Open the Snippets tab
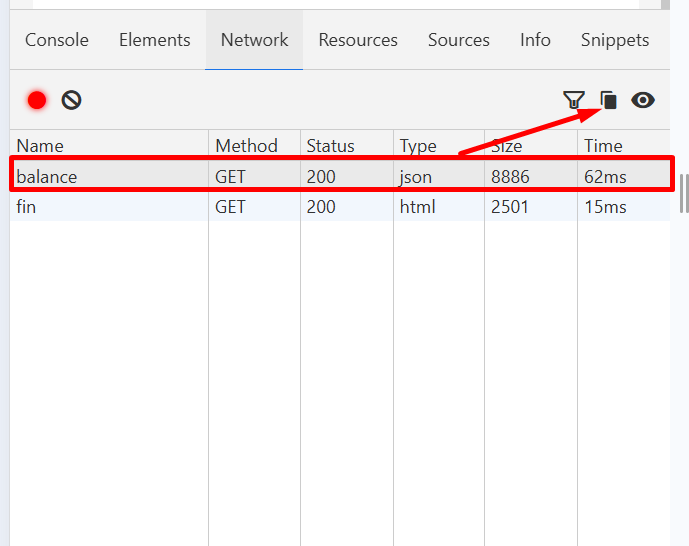 (x=615, y=40)
